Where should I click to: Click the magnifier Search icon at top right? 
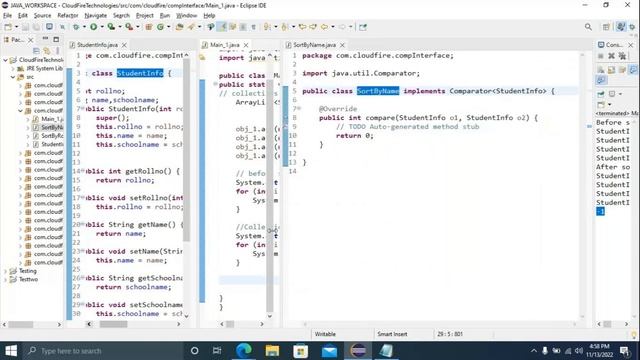(x=588, y=27)
